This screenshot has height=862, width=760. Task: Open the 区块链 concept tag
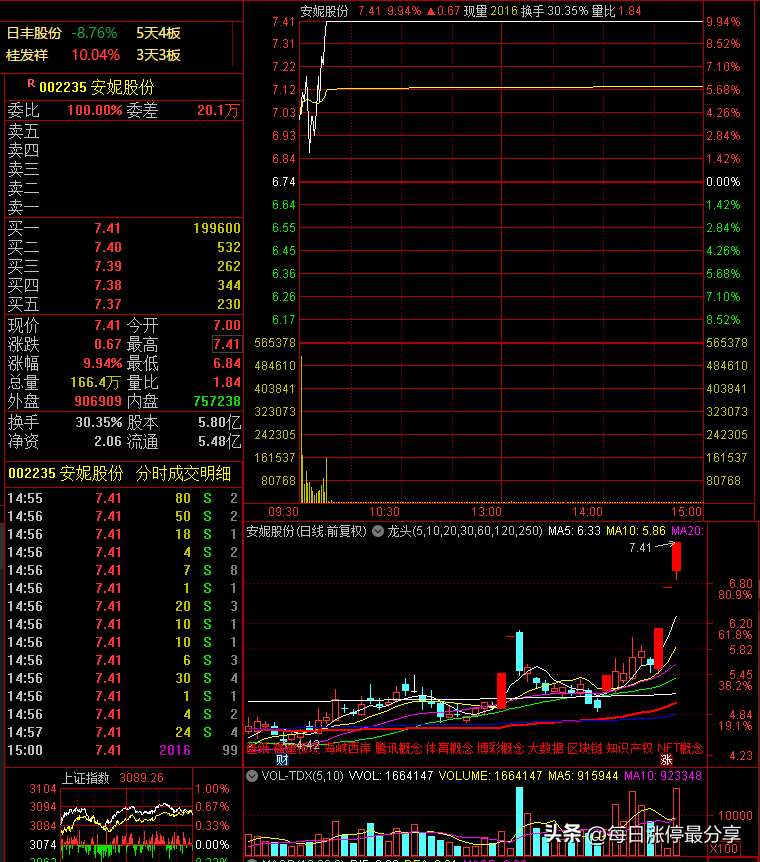tap(584, 748)
